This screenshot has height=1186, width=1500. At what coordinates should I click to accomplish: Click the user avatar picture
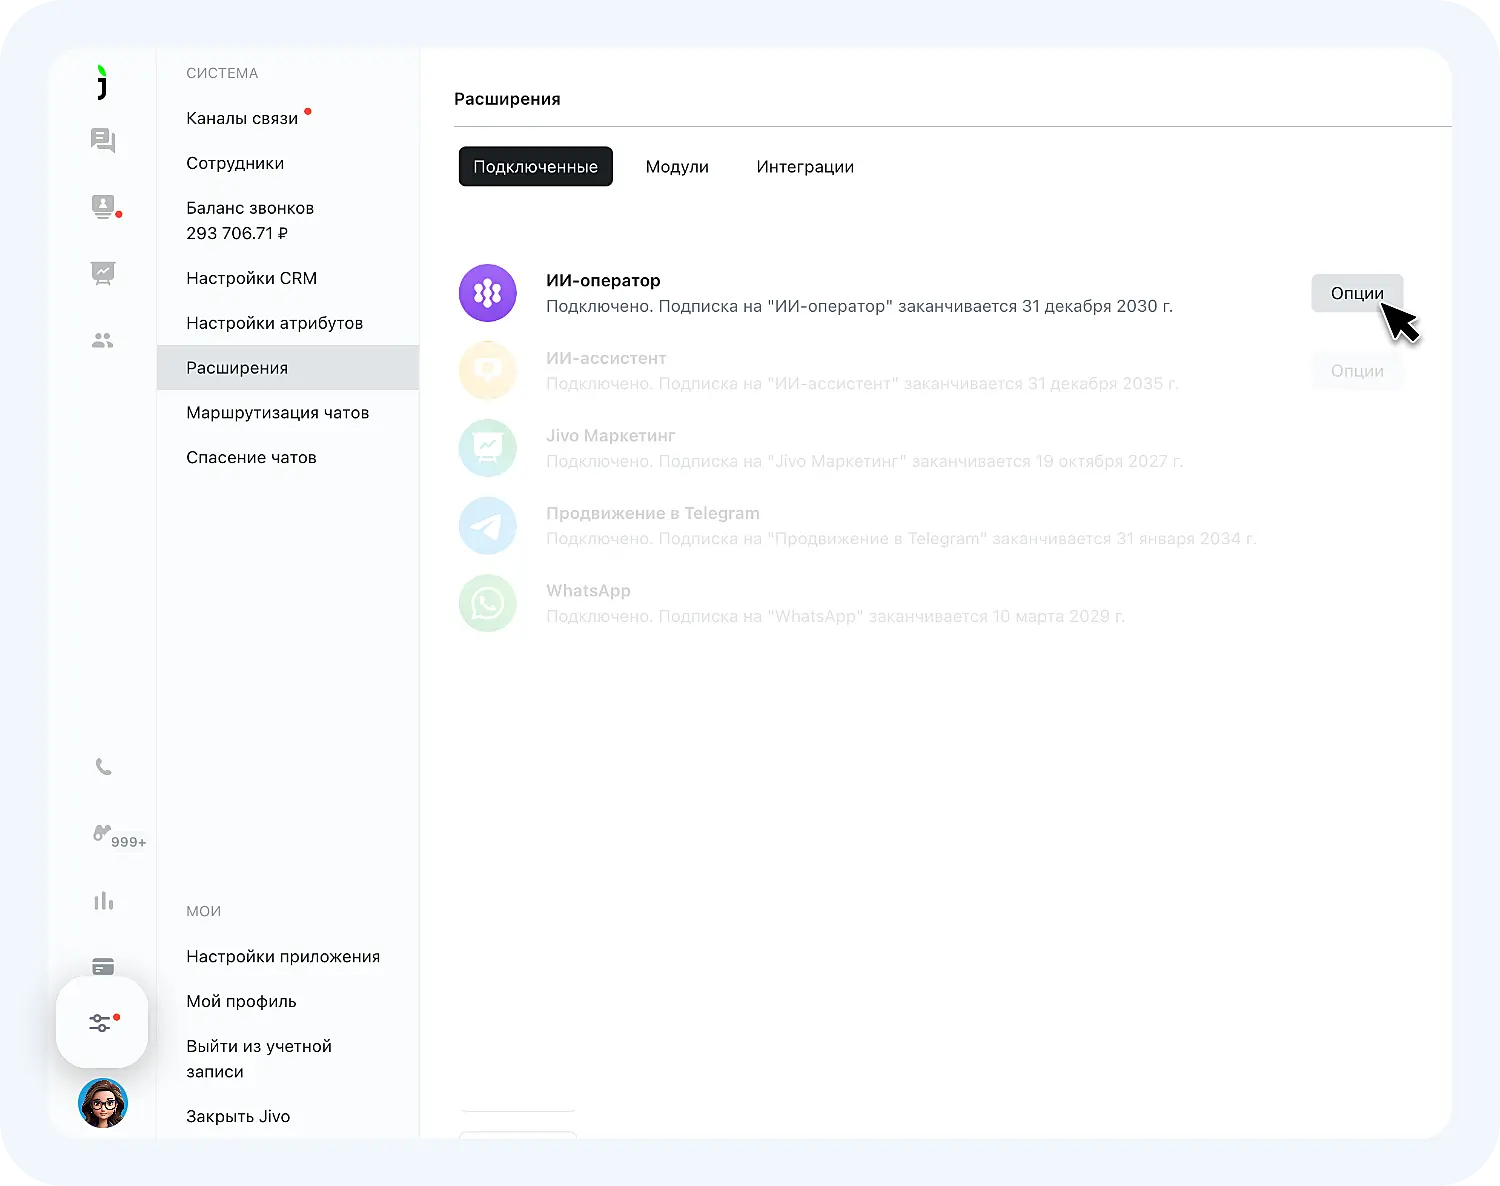103,1103
